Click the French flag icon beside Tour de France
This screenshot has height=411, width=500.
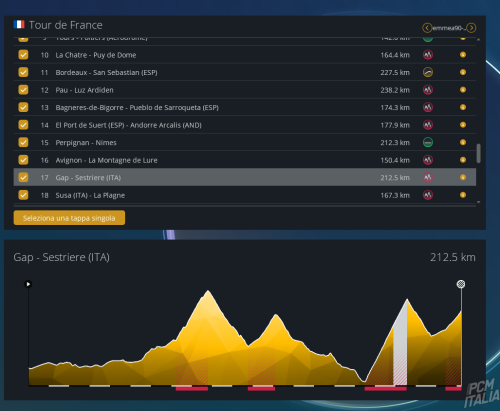[x=19, y=24]
